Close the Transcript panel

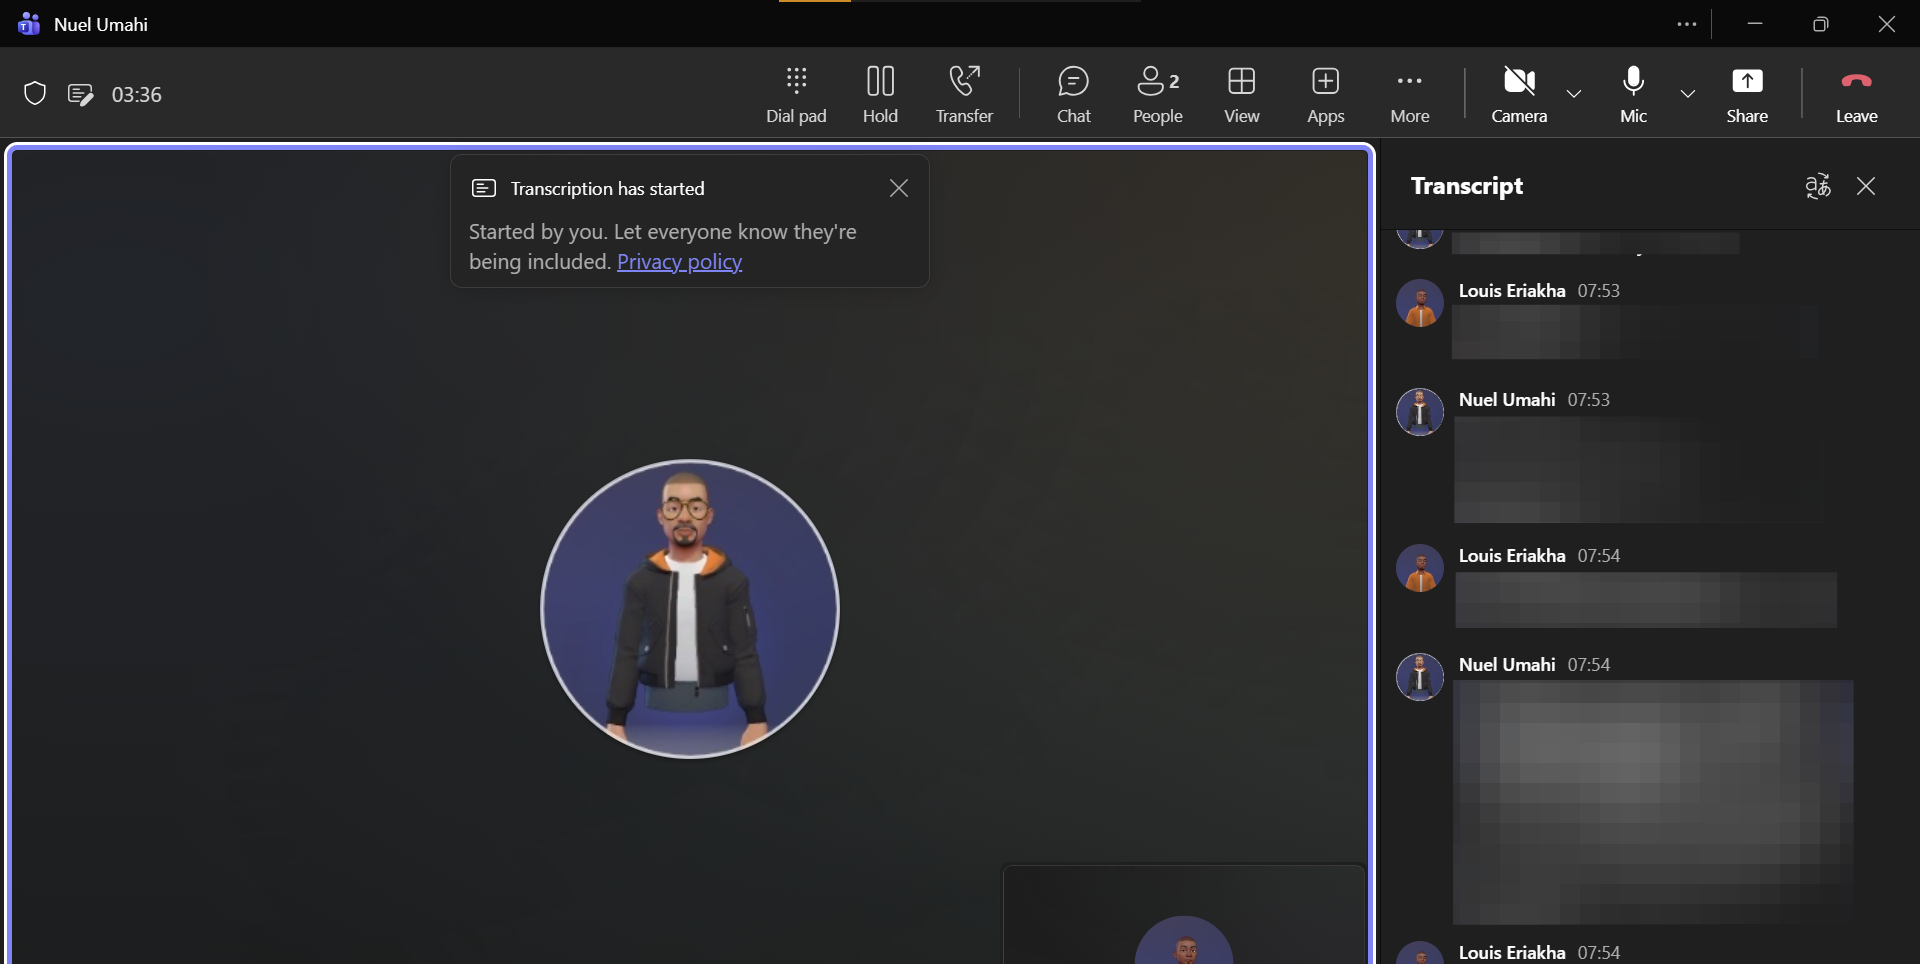pos(1865,186)
